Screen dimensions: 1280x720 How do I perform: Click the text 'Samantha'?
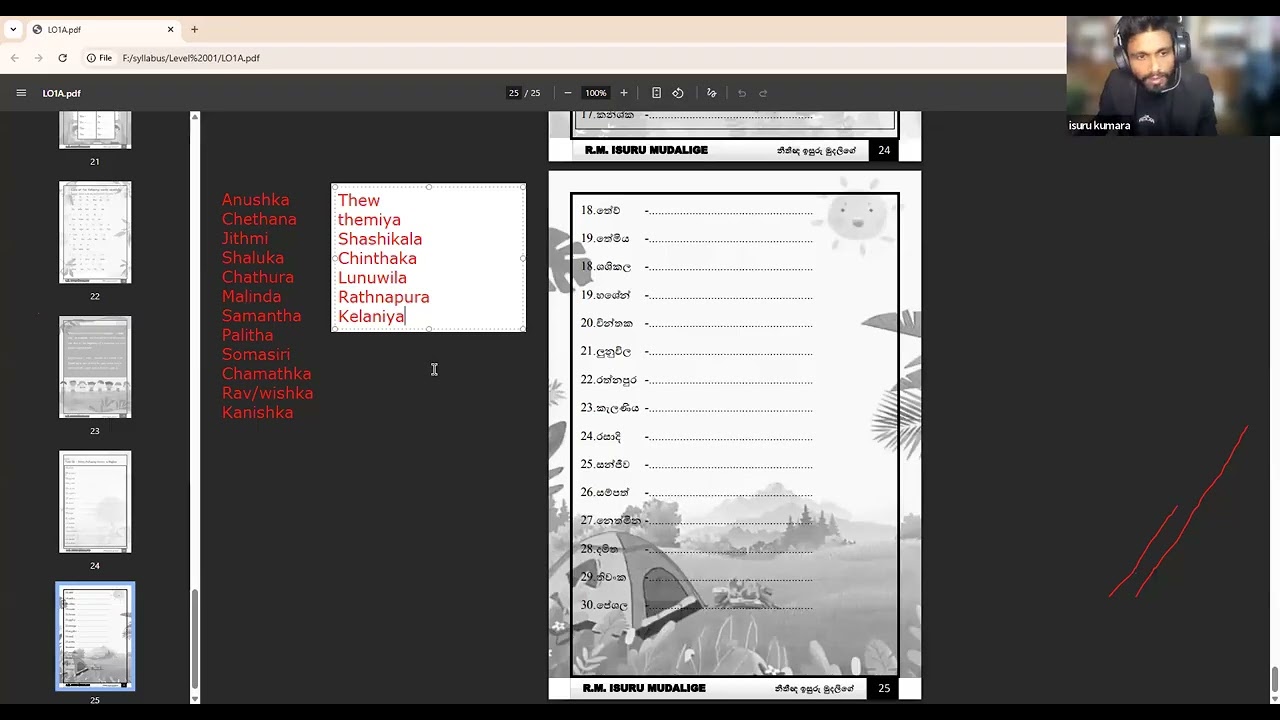click(x=262, y=316)
